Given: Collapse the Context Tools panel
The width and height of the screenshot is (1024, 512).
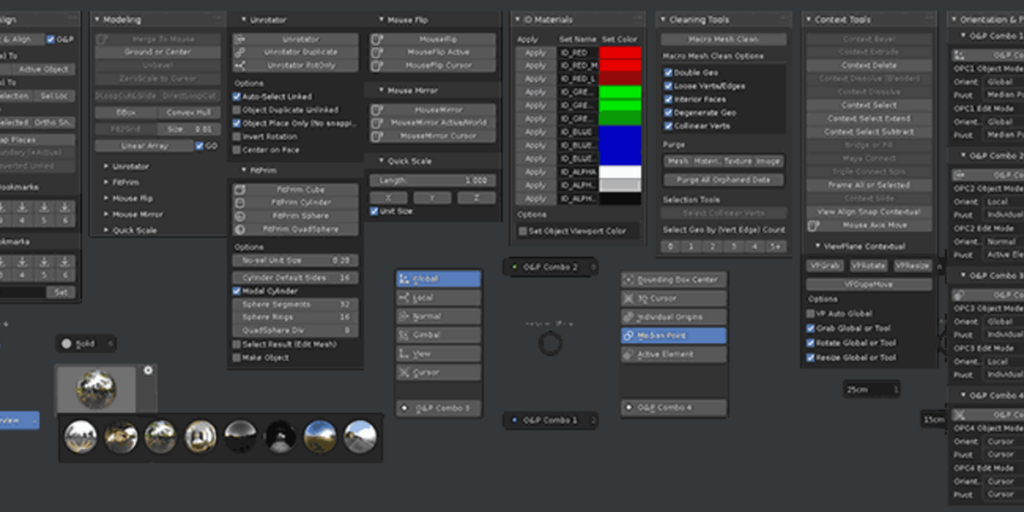Looking at the screenshot, I should tap(808, 20).
